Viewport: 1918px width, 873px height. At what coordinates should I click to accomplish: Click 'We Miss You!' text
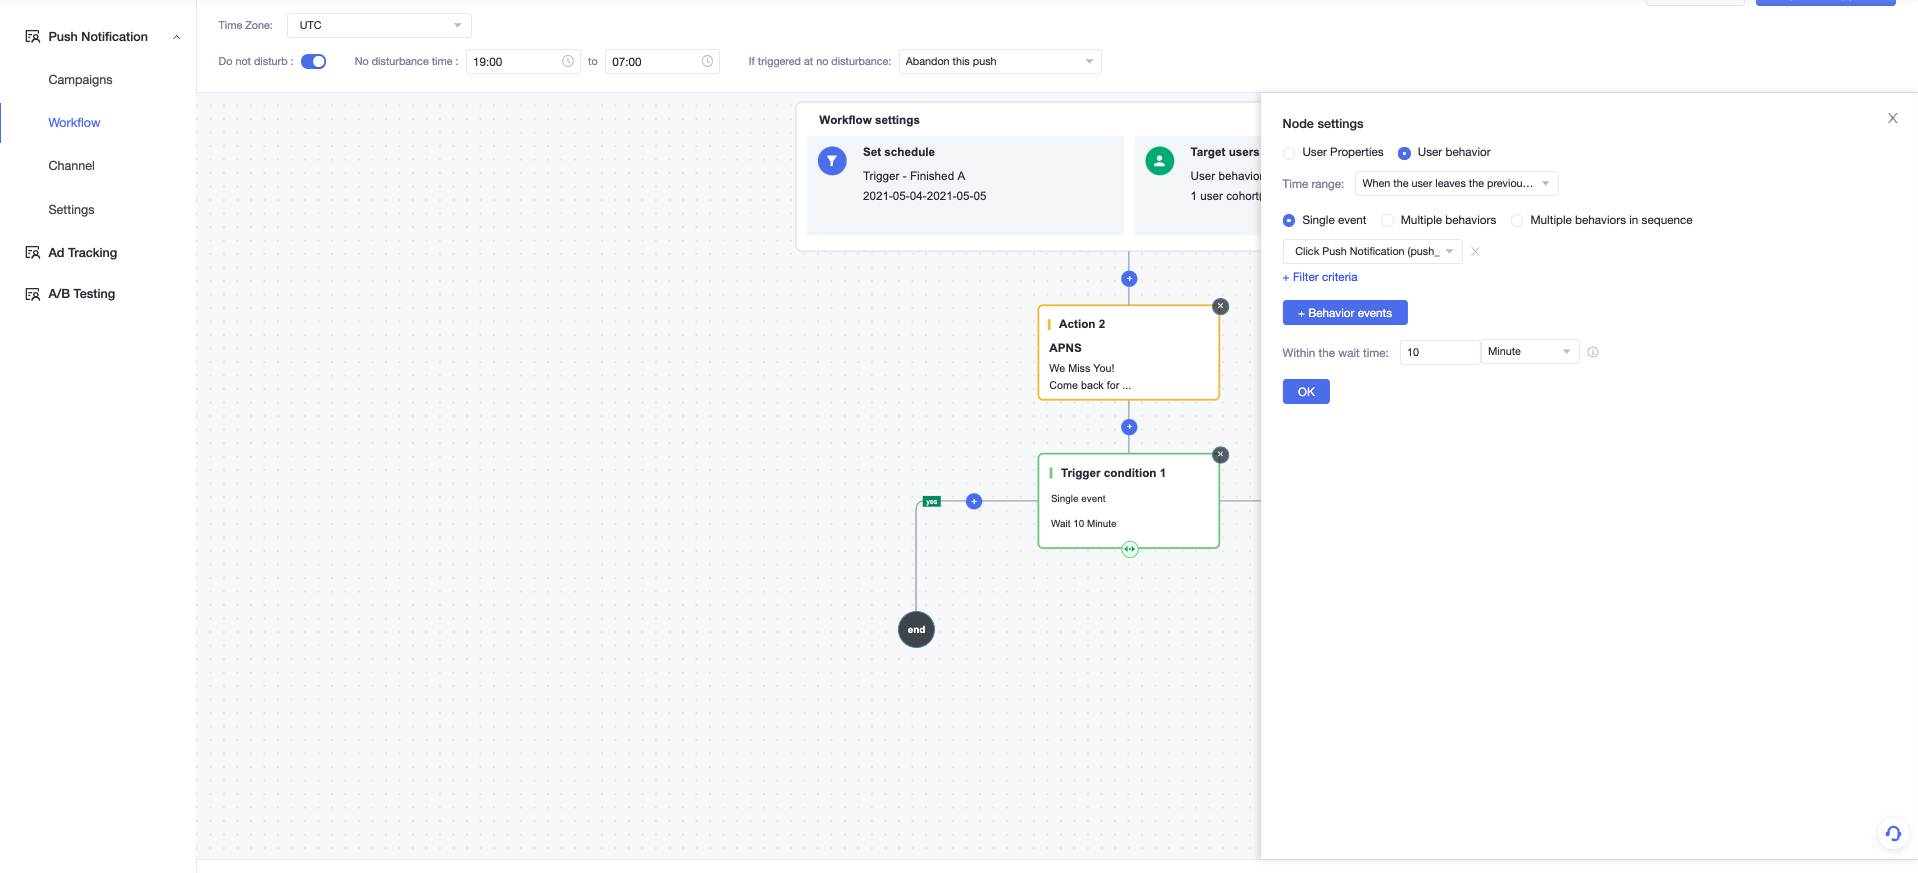point(1081,368)
